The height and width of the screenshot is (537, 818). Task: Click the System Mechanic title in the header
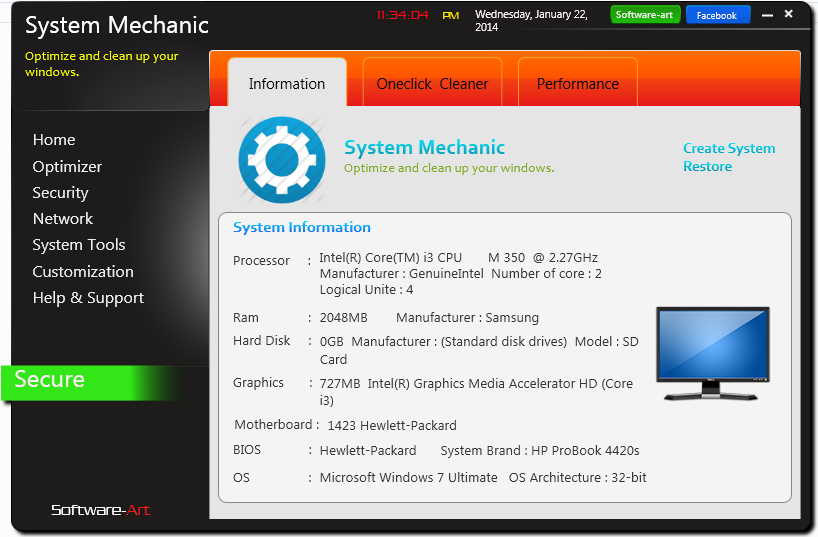click(x=117, y=25)
